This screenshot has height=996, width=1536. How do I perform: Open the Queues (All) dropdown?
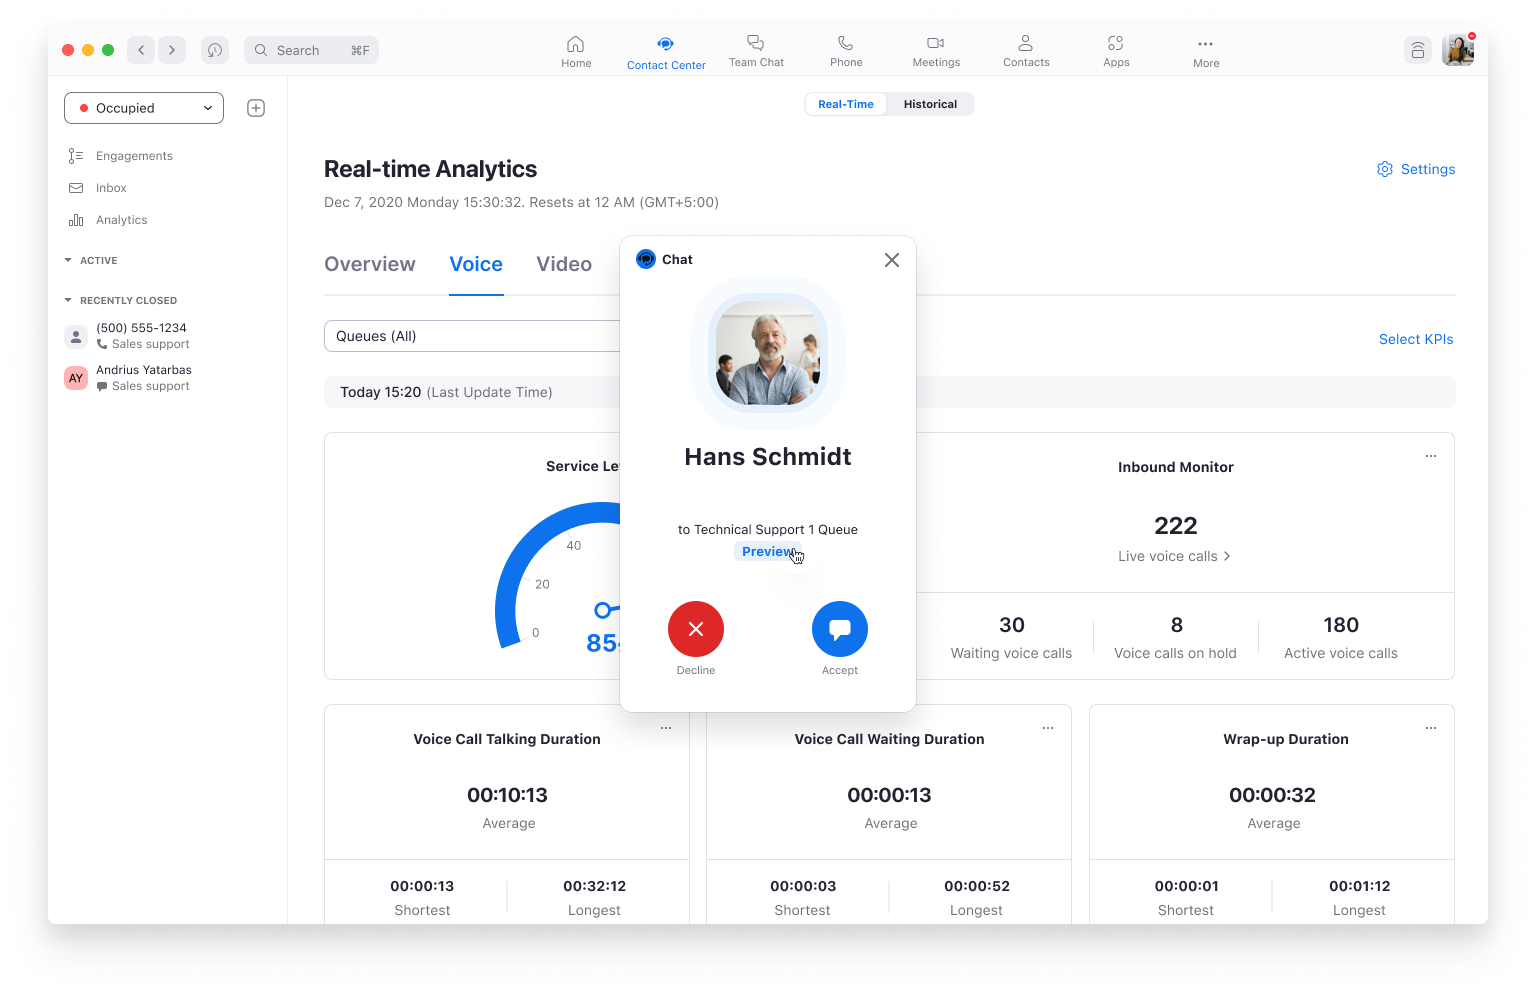pyautogui.click(x=470, y=336)
